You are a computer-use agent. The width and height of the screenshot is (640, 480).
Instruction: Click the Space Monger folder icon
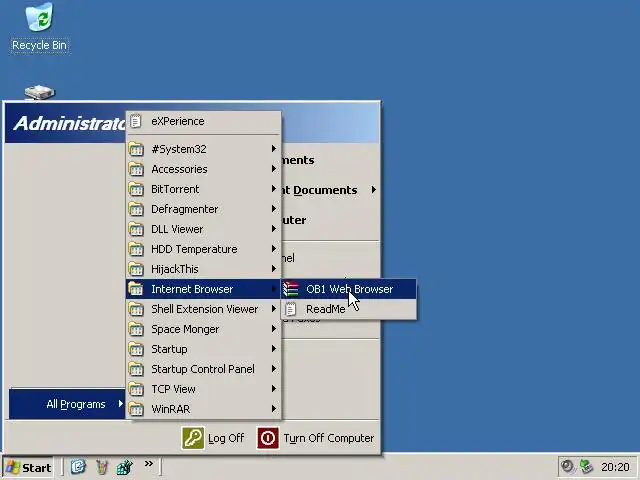pos(136,329)
